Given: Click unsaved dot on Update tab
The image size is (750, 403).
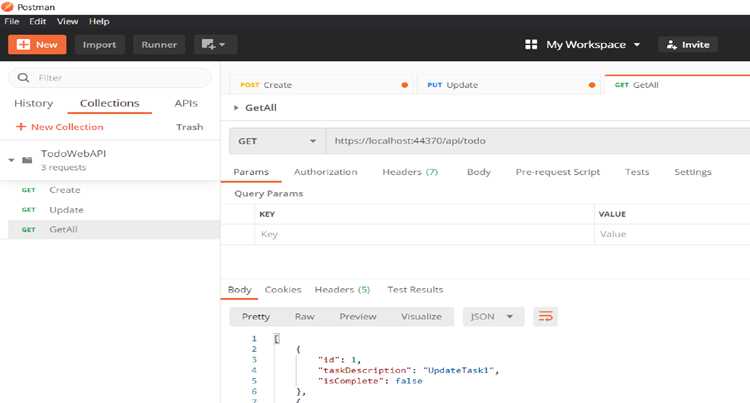Looking at the screenshot, I should (x=592, y=85).
